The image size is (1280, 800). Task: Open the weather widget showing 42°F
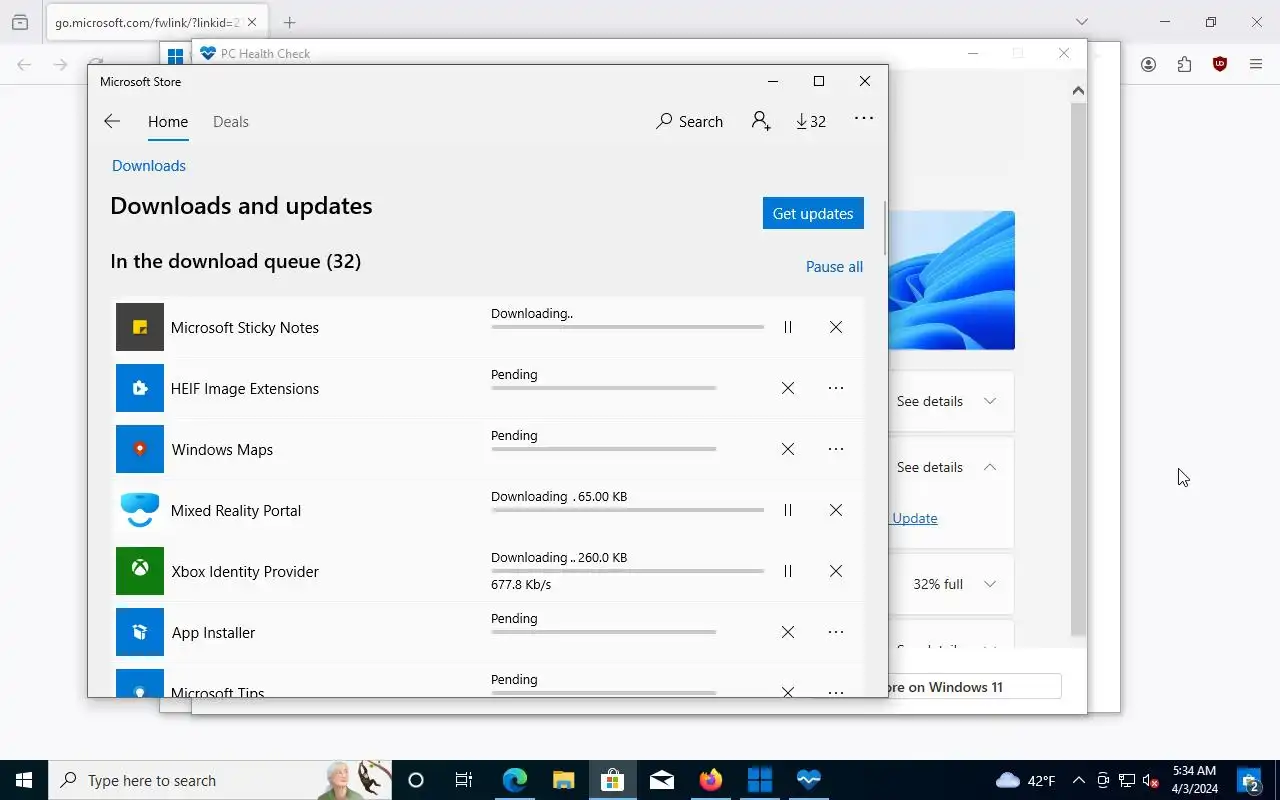(1025, 780)
